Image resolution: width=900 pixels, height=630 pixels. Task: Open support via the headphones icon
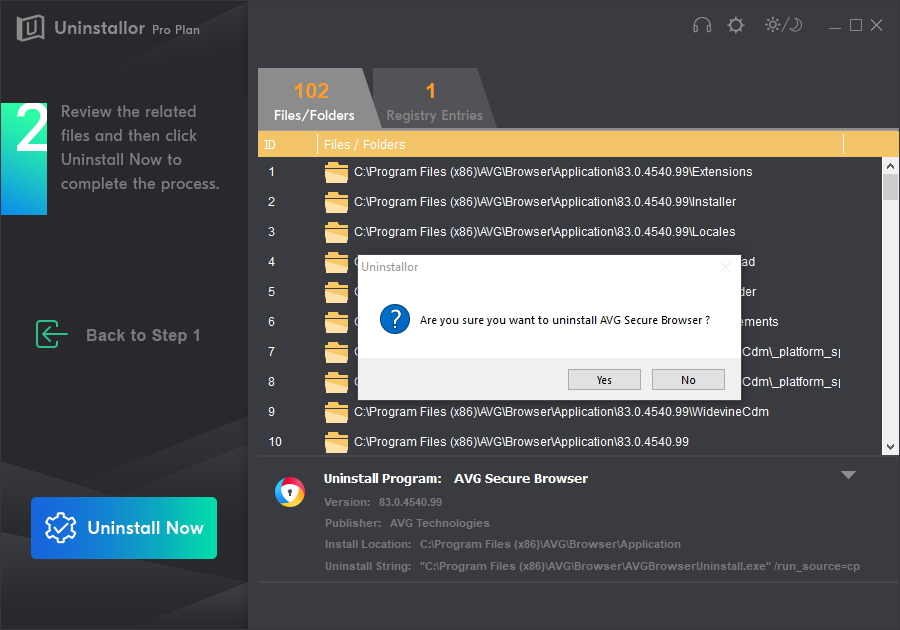click(x=701, y=25)
